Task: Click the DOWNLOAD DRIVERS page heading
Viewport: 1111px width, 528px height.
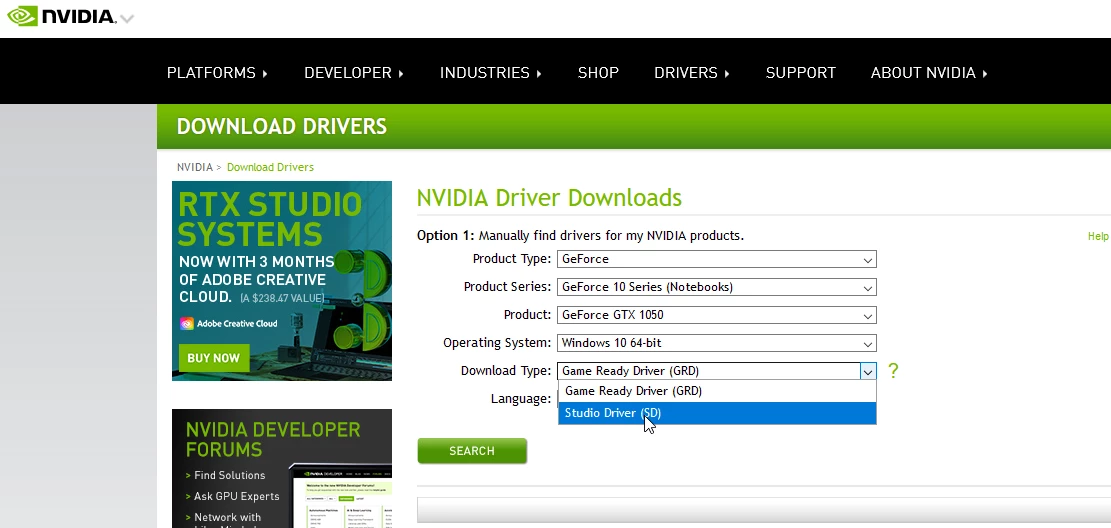Action: [281, 126]
